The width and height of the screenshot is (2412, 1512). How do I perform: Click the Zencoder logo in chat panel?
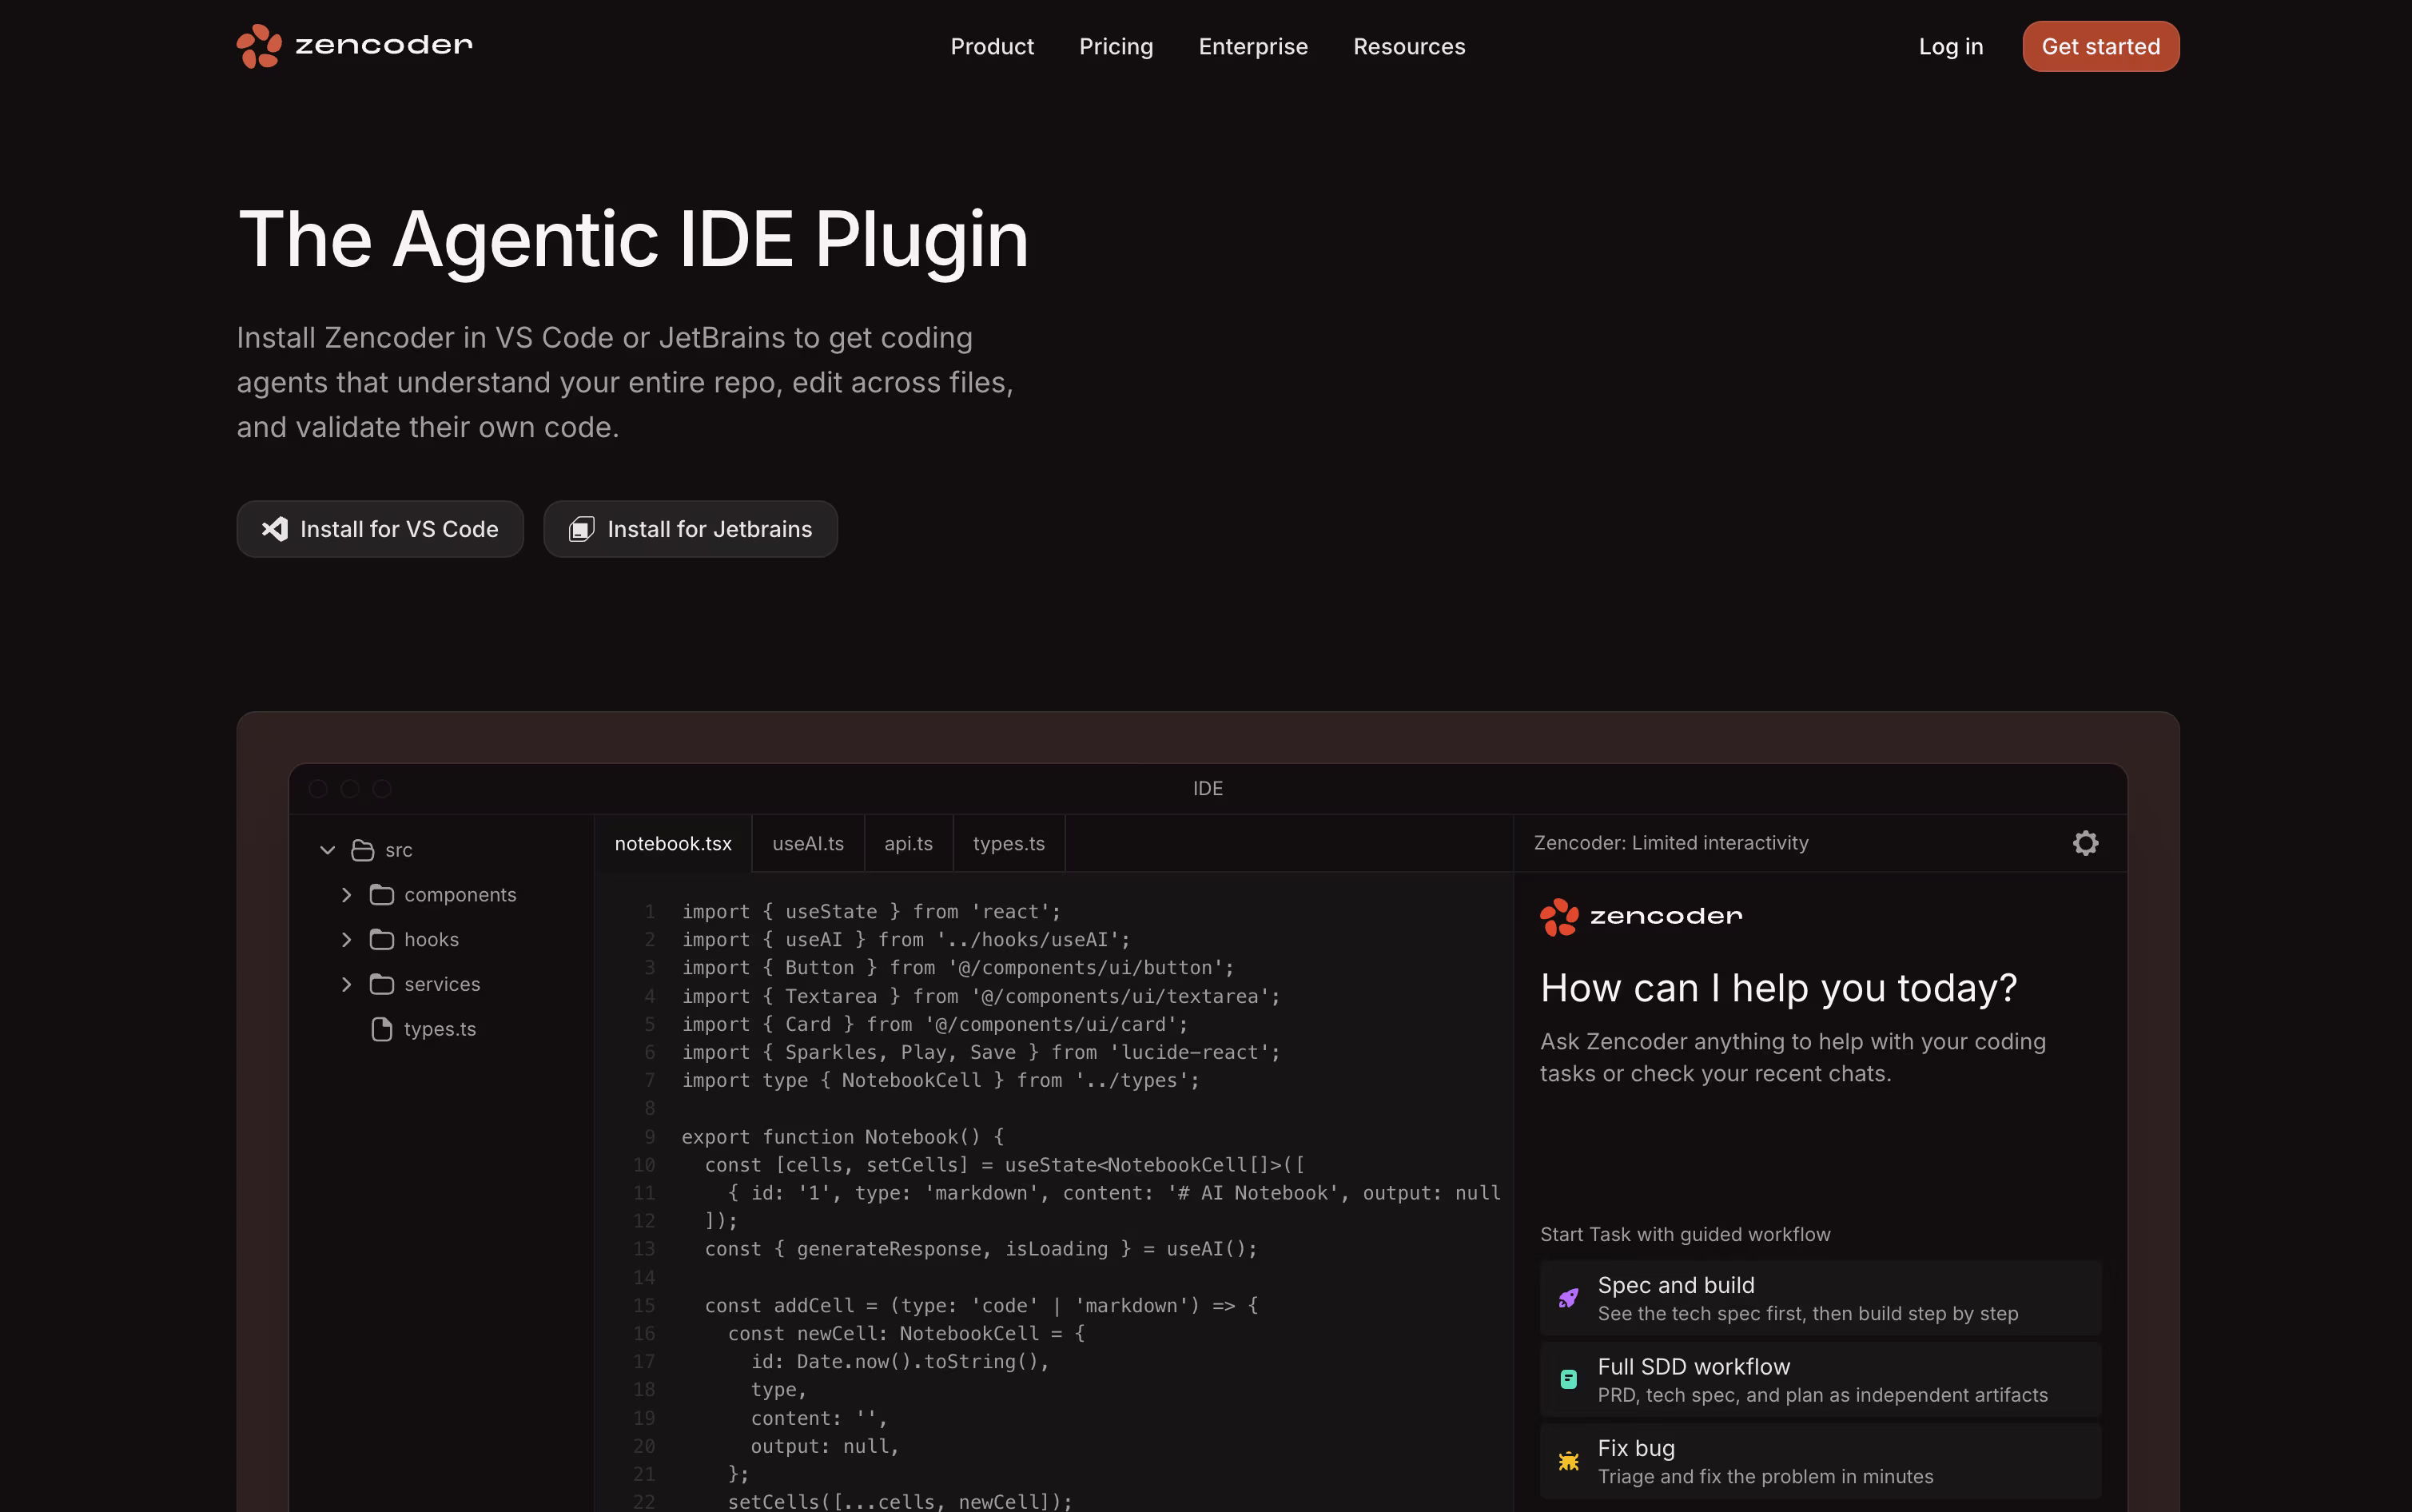[x=1640, y=916]
